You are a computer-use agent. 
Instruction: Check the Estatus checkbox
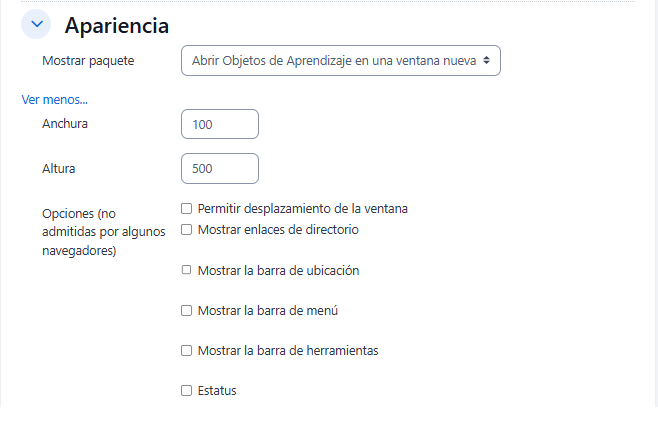tap(186, 391)
